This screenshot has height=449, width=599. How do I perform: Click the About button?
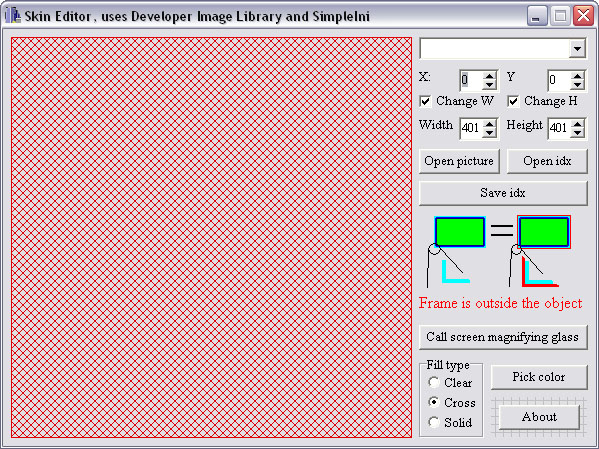539,417
